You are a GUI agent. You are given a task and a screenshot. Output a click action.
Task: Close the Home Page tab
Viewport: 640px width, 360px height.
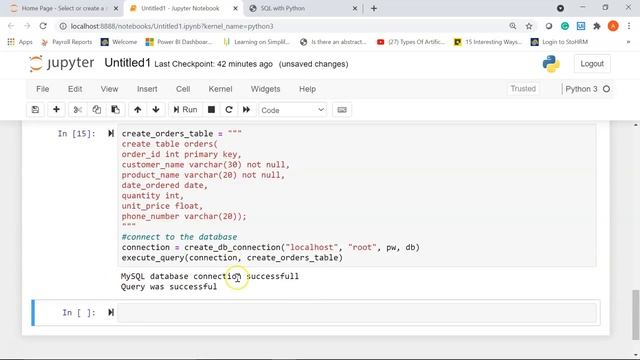click(x=116, y=8)
